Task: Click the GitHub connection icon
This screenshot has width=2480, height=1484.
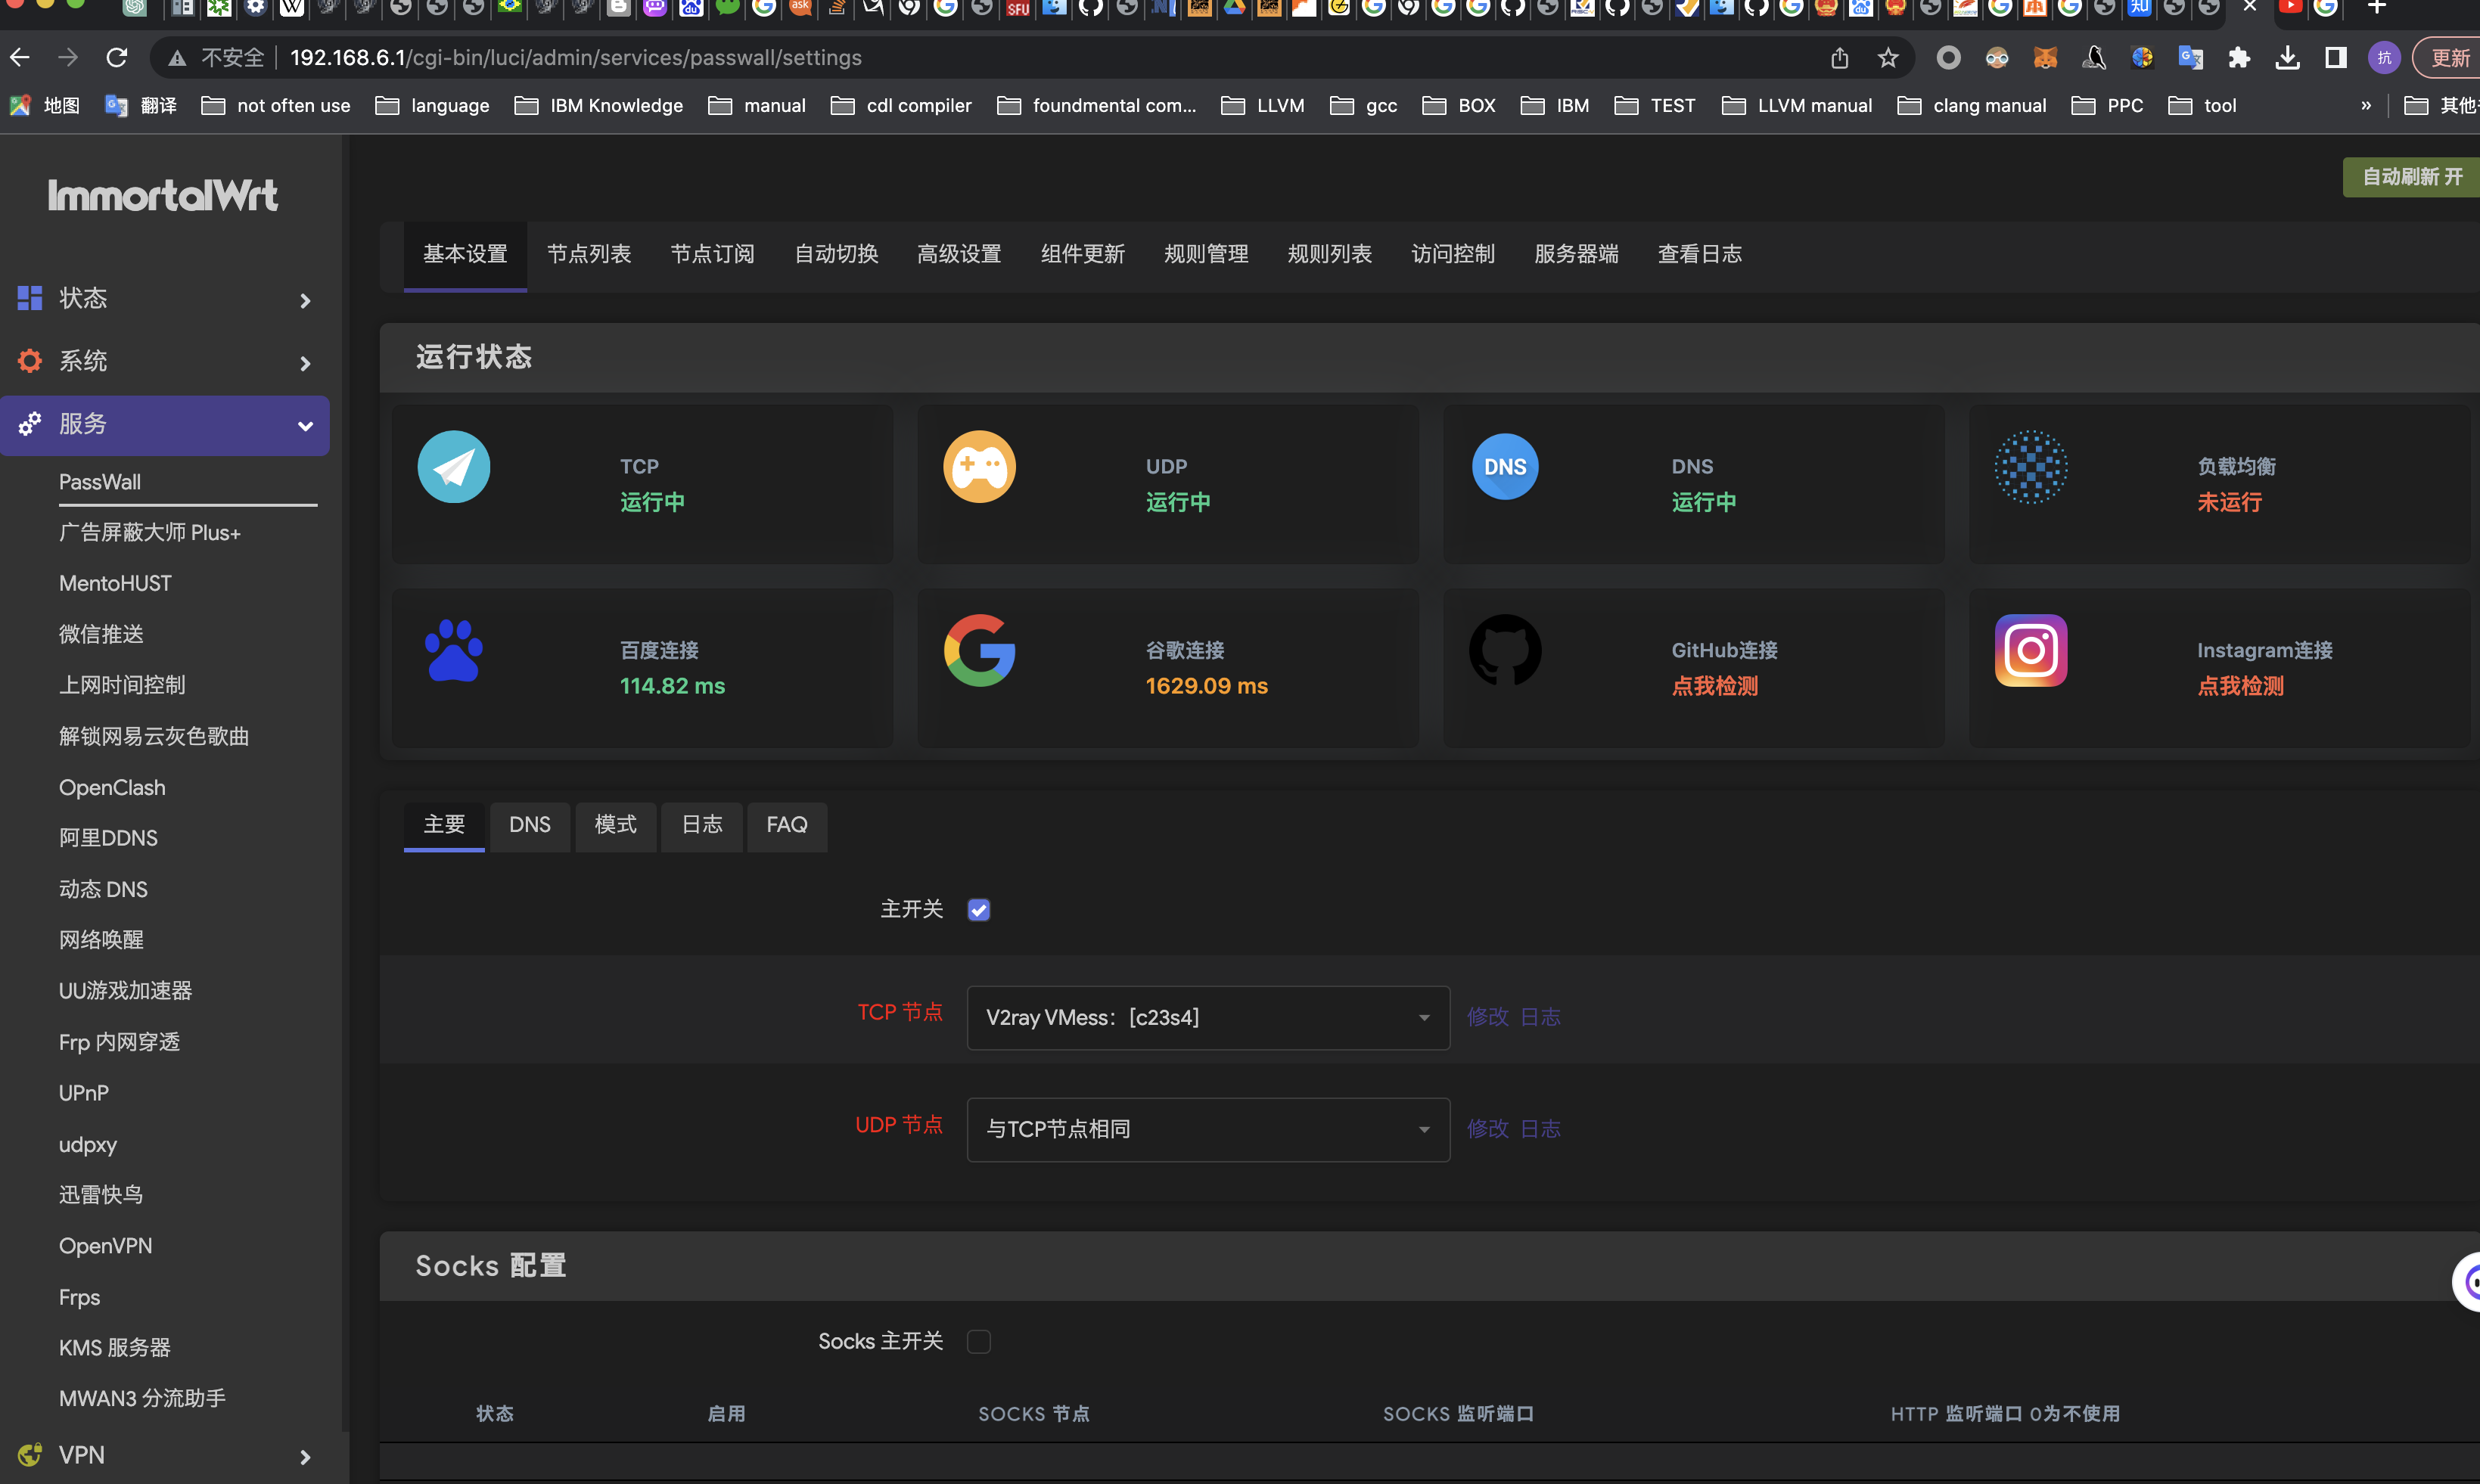Action: pos(1504,651)
